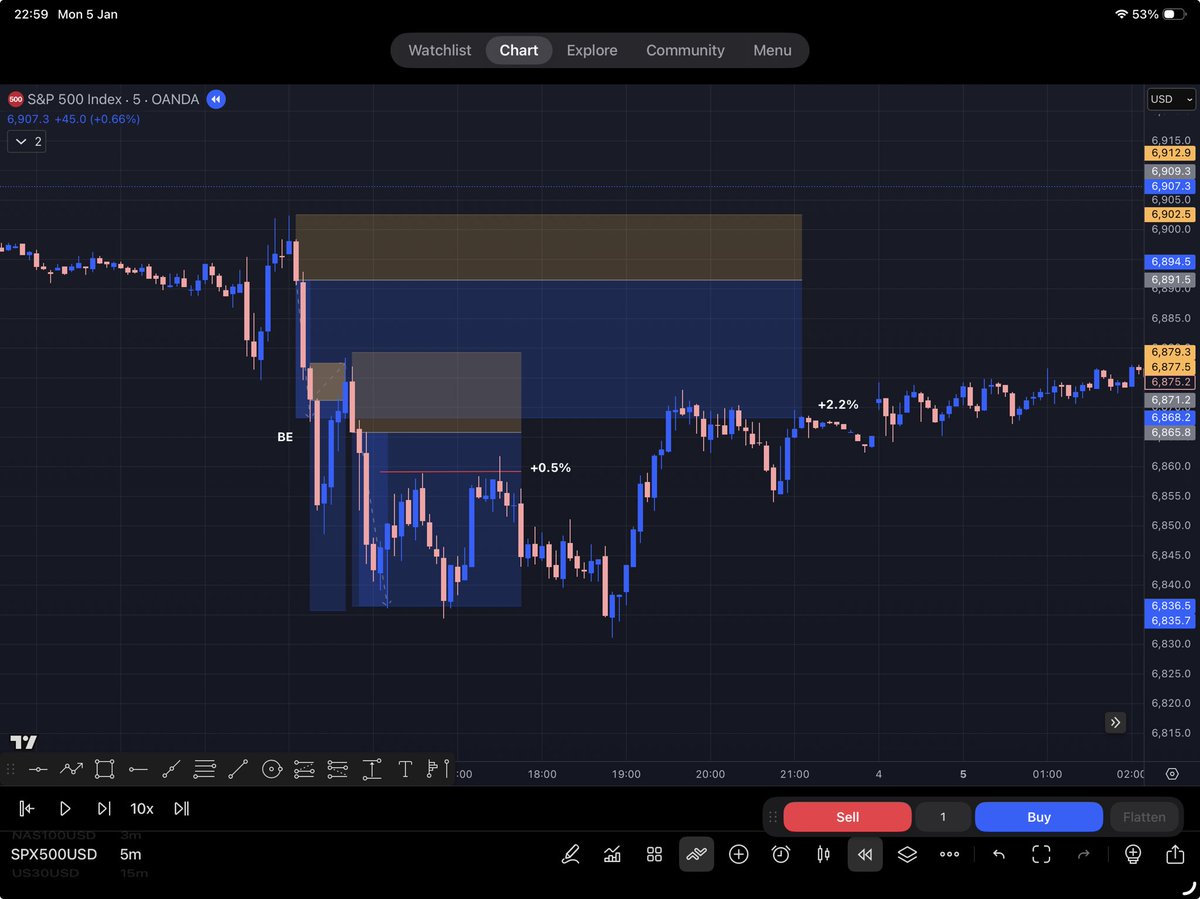Toggle the bar replay rewind icon
This screenshot has height=899, width=1200.
pos(865,854)
